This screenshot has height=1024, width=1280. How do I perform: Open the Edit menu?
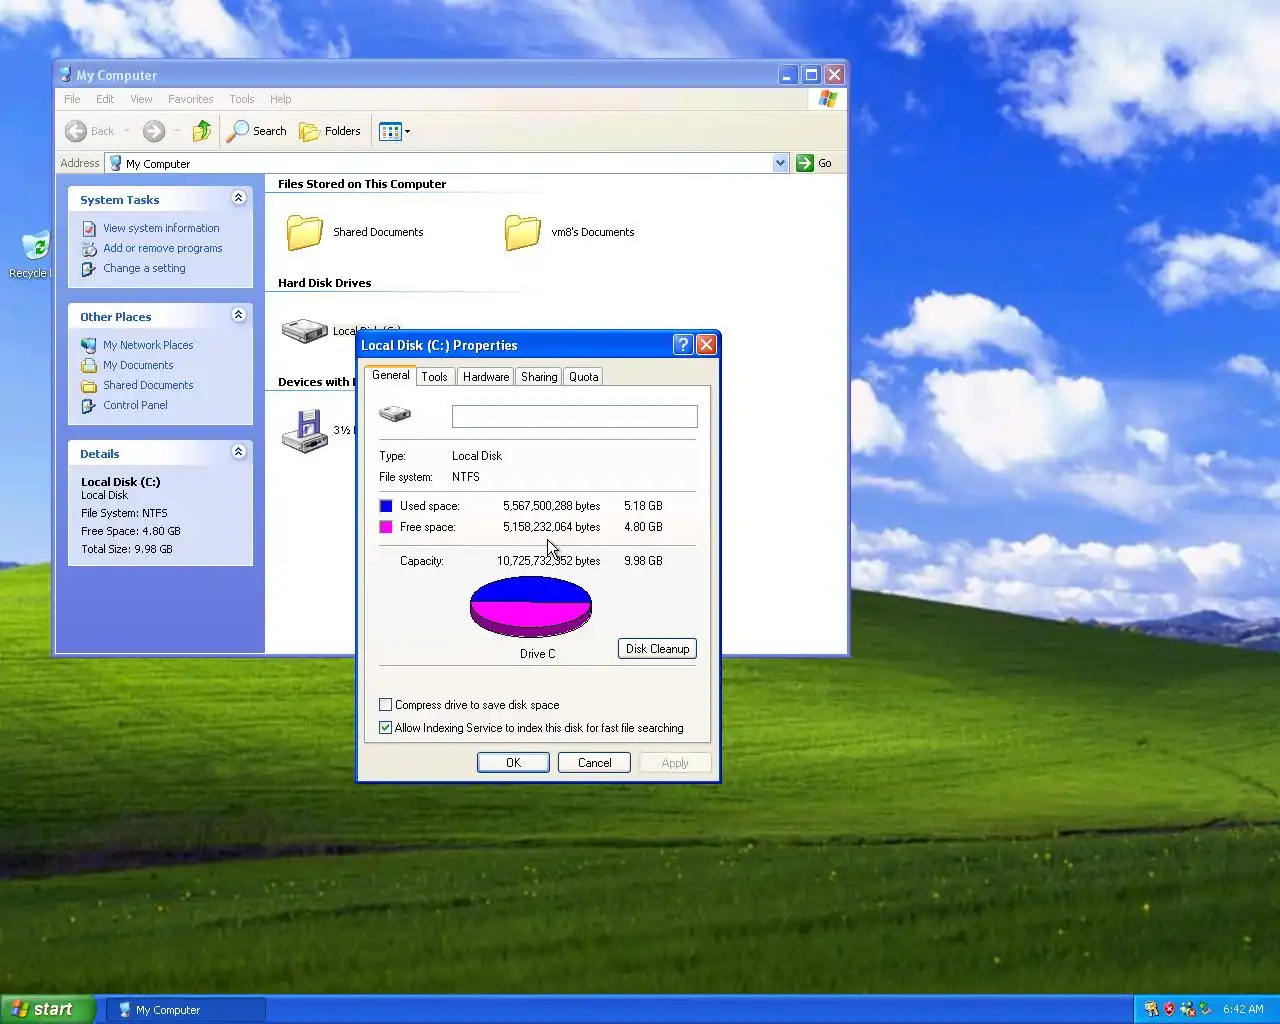click(x=105, y=99)
